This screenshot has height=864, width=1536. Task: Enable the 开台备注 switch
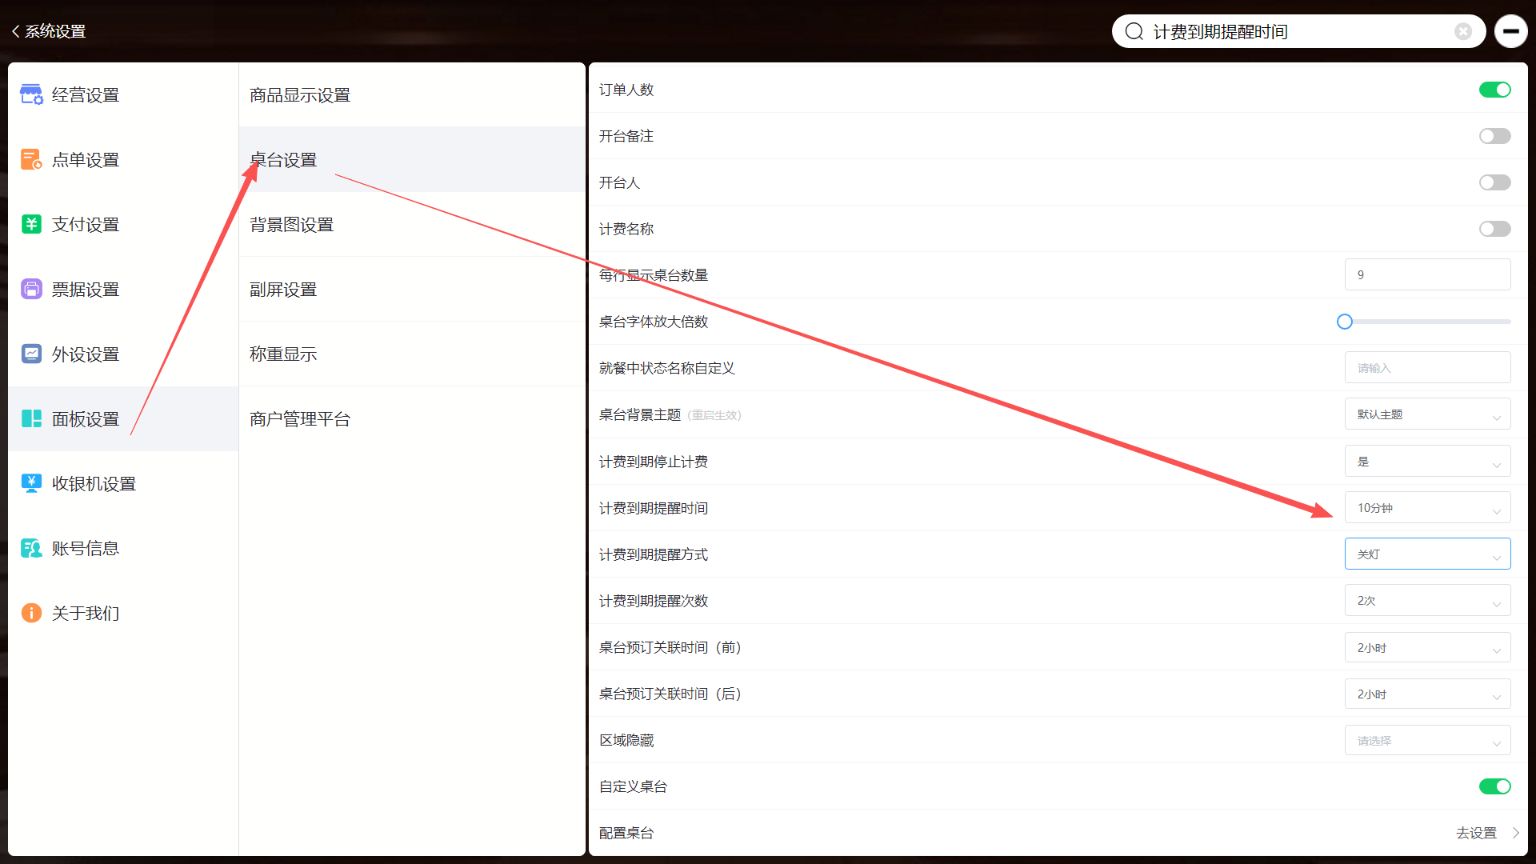point(1495,136)
